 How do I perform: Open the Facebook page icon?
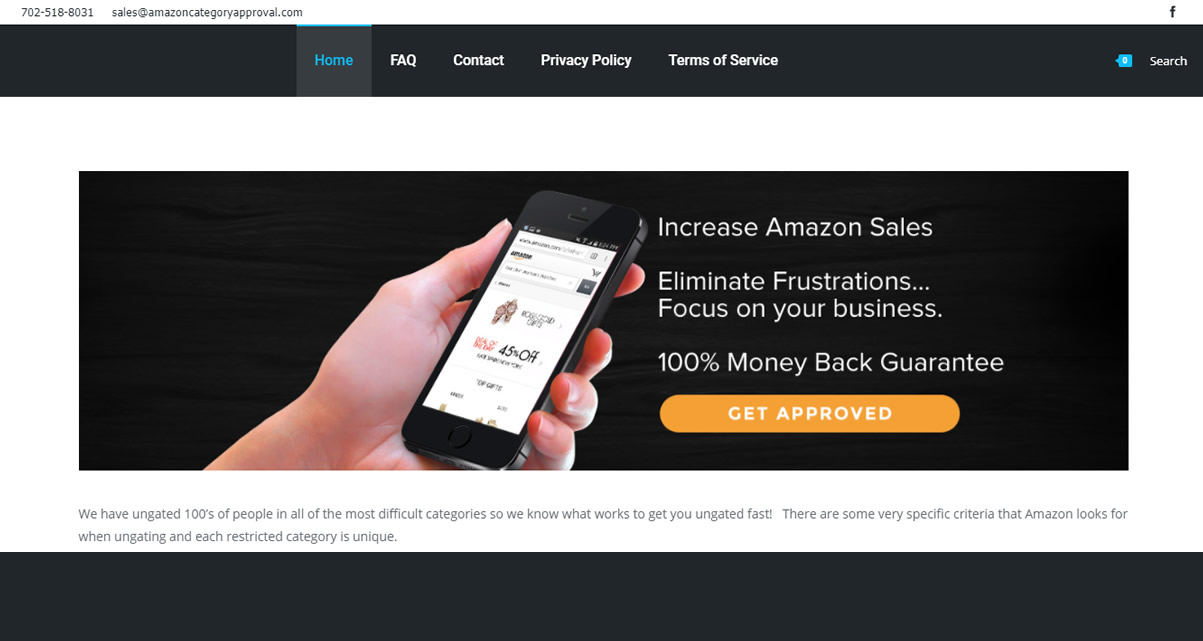[1173, 12]
